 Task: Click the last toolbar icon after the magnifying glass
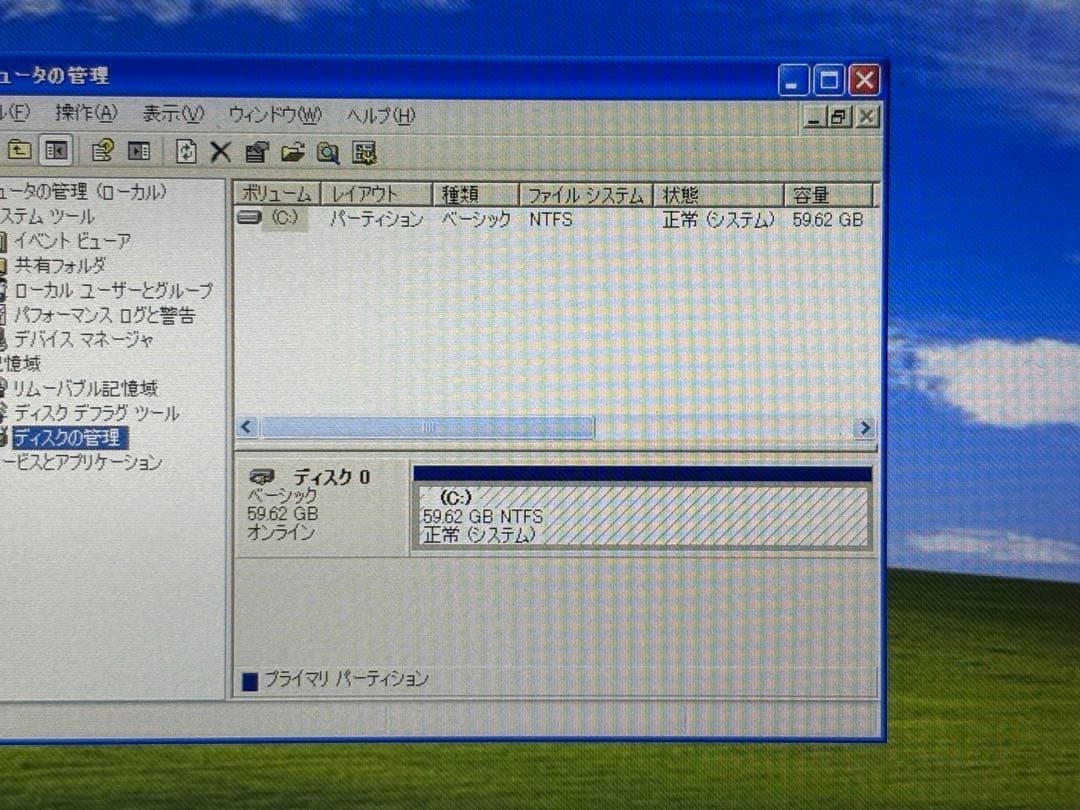point(364,153)
